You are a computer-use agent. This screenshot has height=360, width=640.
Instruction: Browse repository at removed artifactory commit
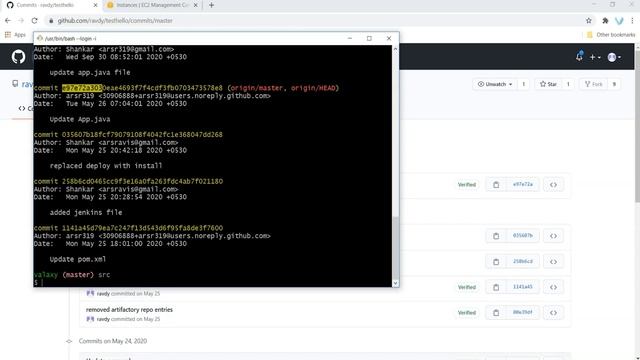(x=553, y=313)
